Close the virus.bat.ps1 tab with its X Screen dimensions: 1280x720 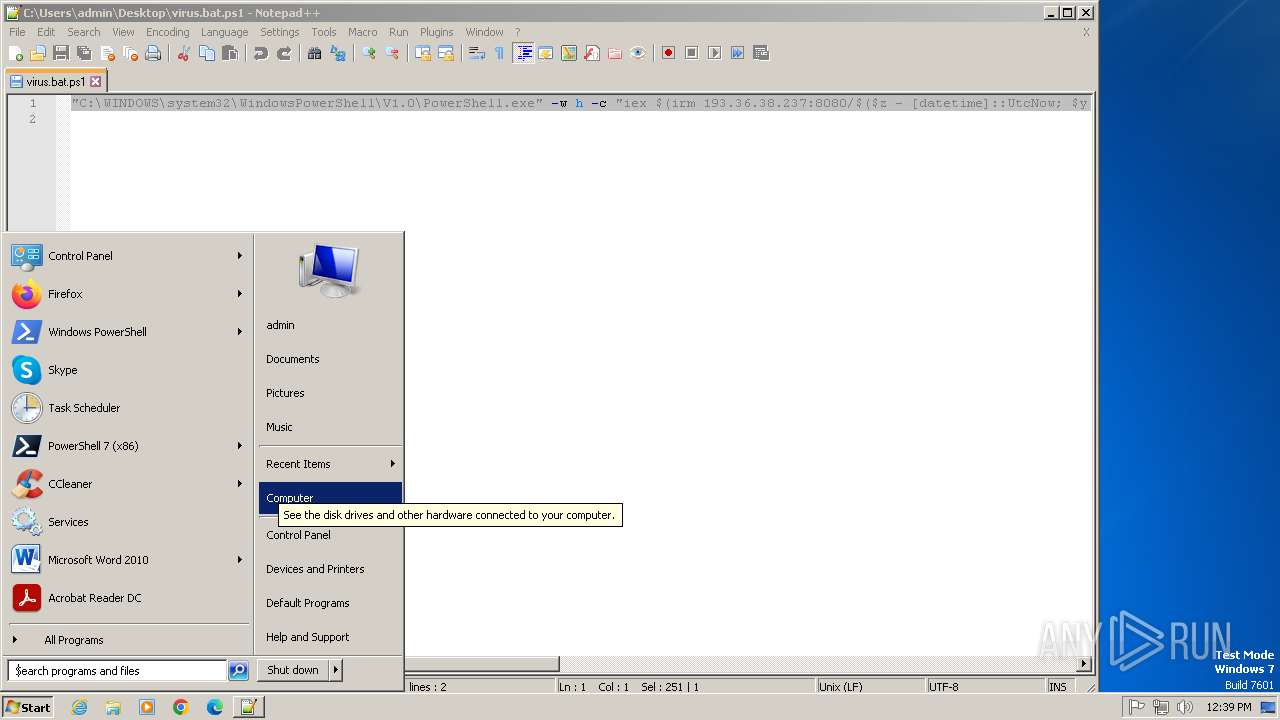pos(96,82)
